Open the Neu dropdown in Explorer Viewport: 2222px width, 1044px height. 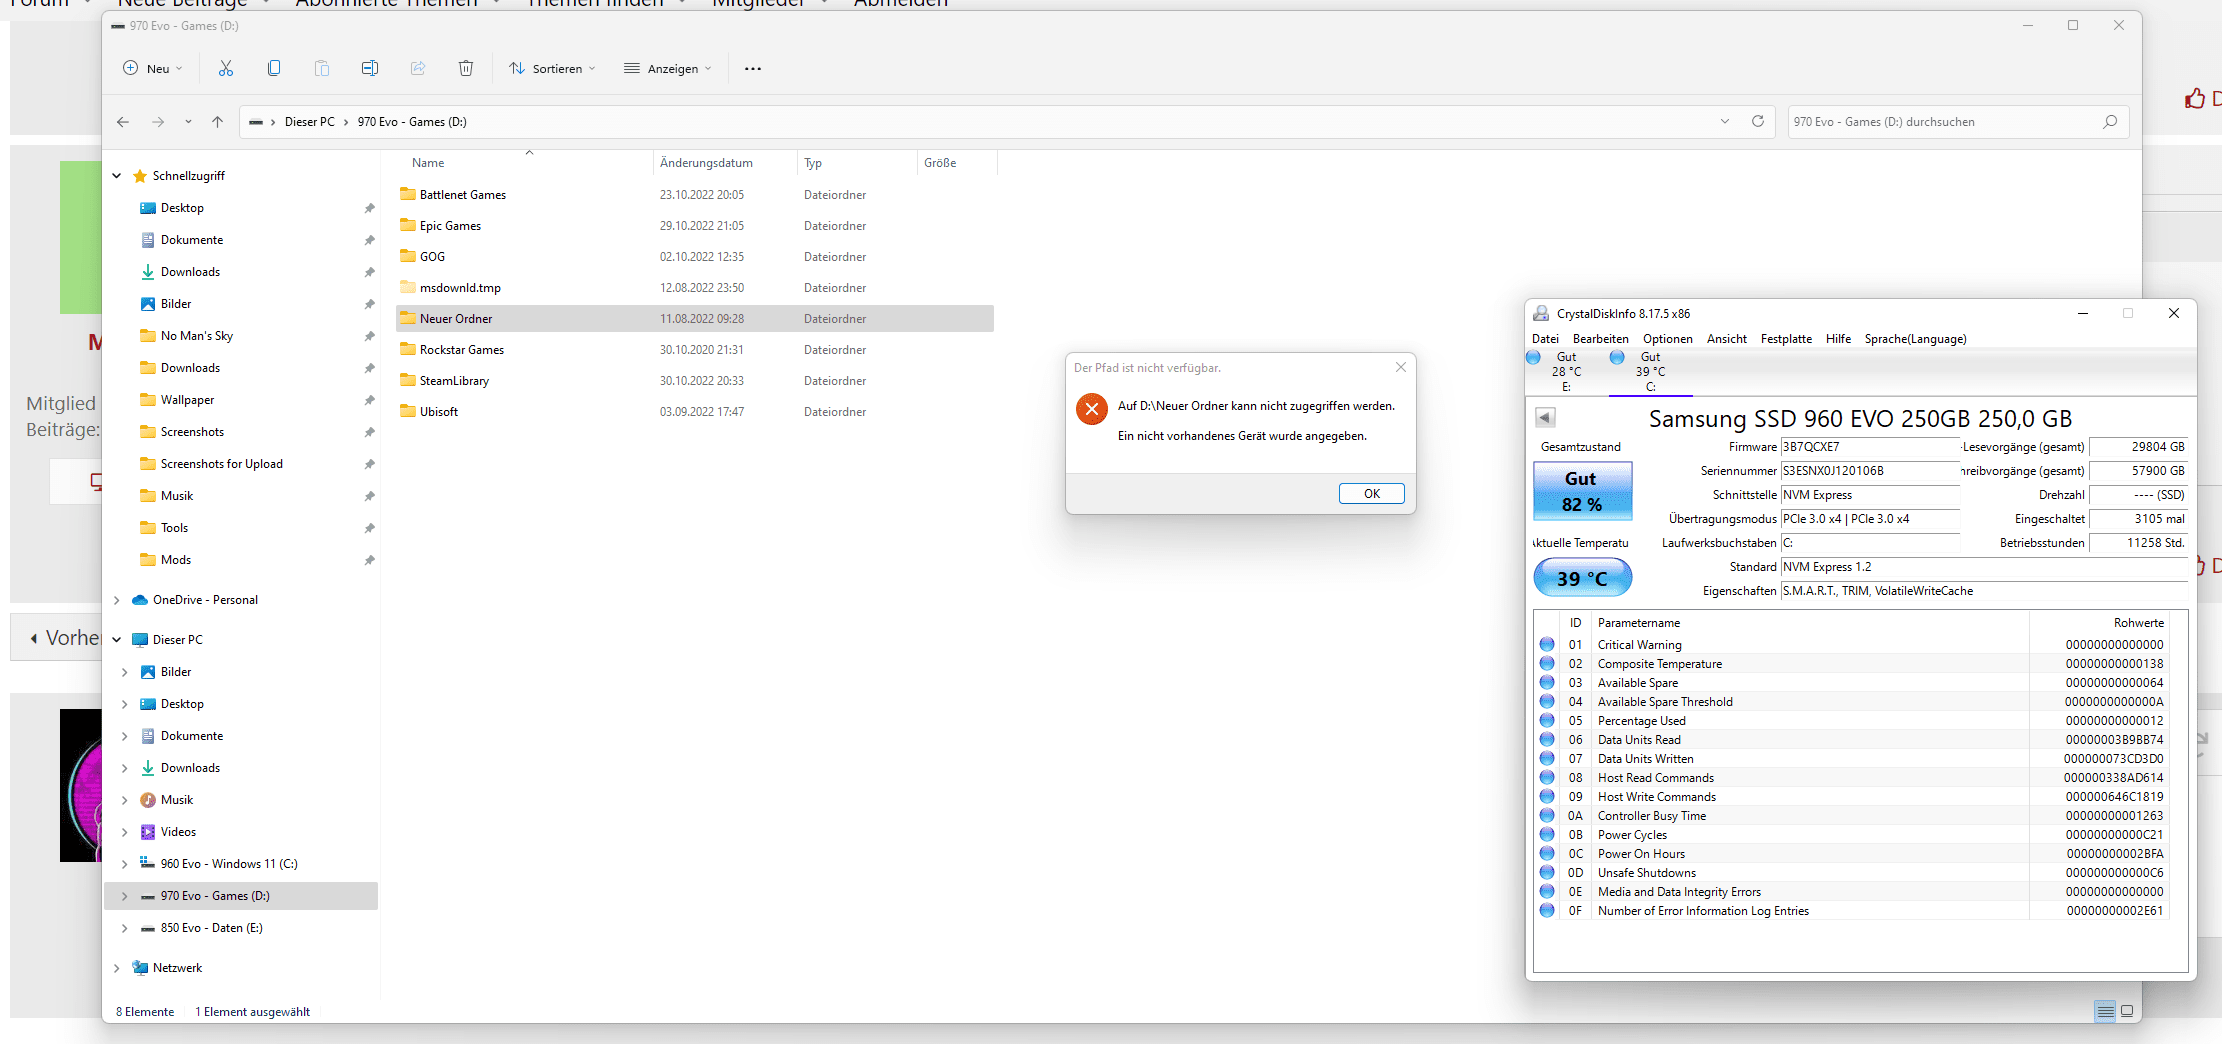point(153,68)
